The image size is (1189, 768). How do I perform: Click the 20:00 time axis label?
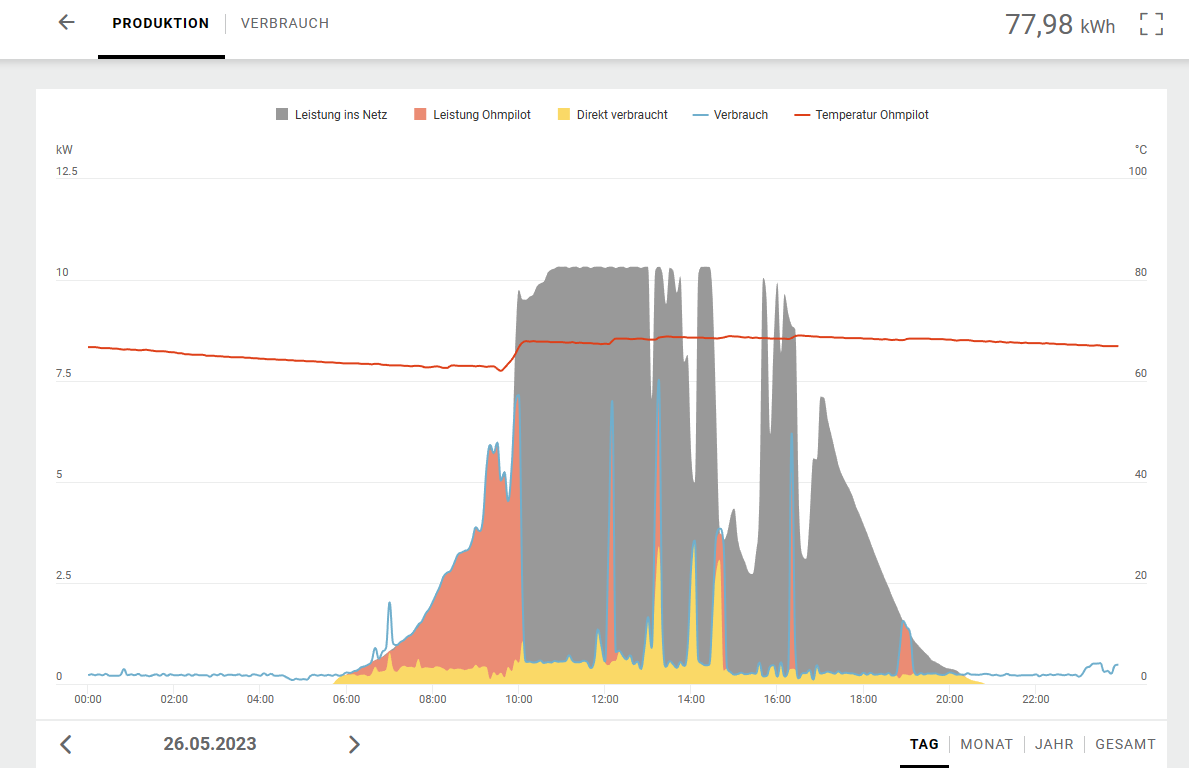pyautogui.click(x=949, y=699)
